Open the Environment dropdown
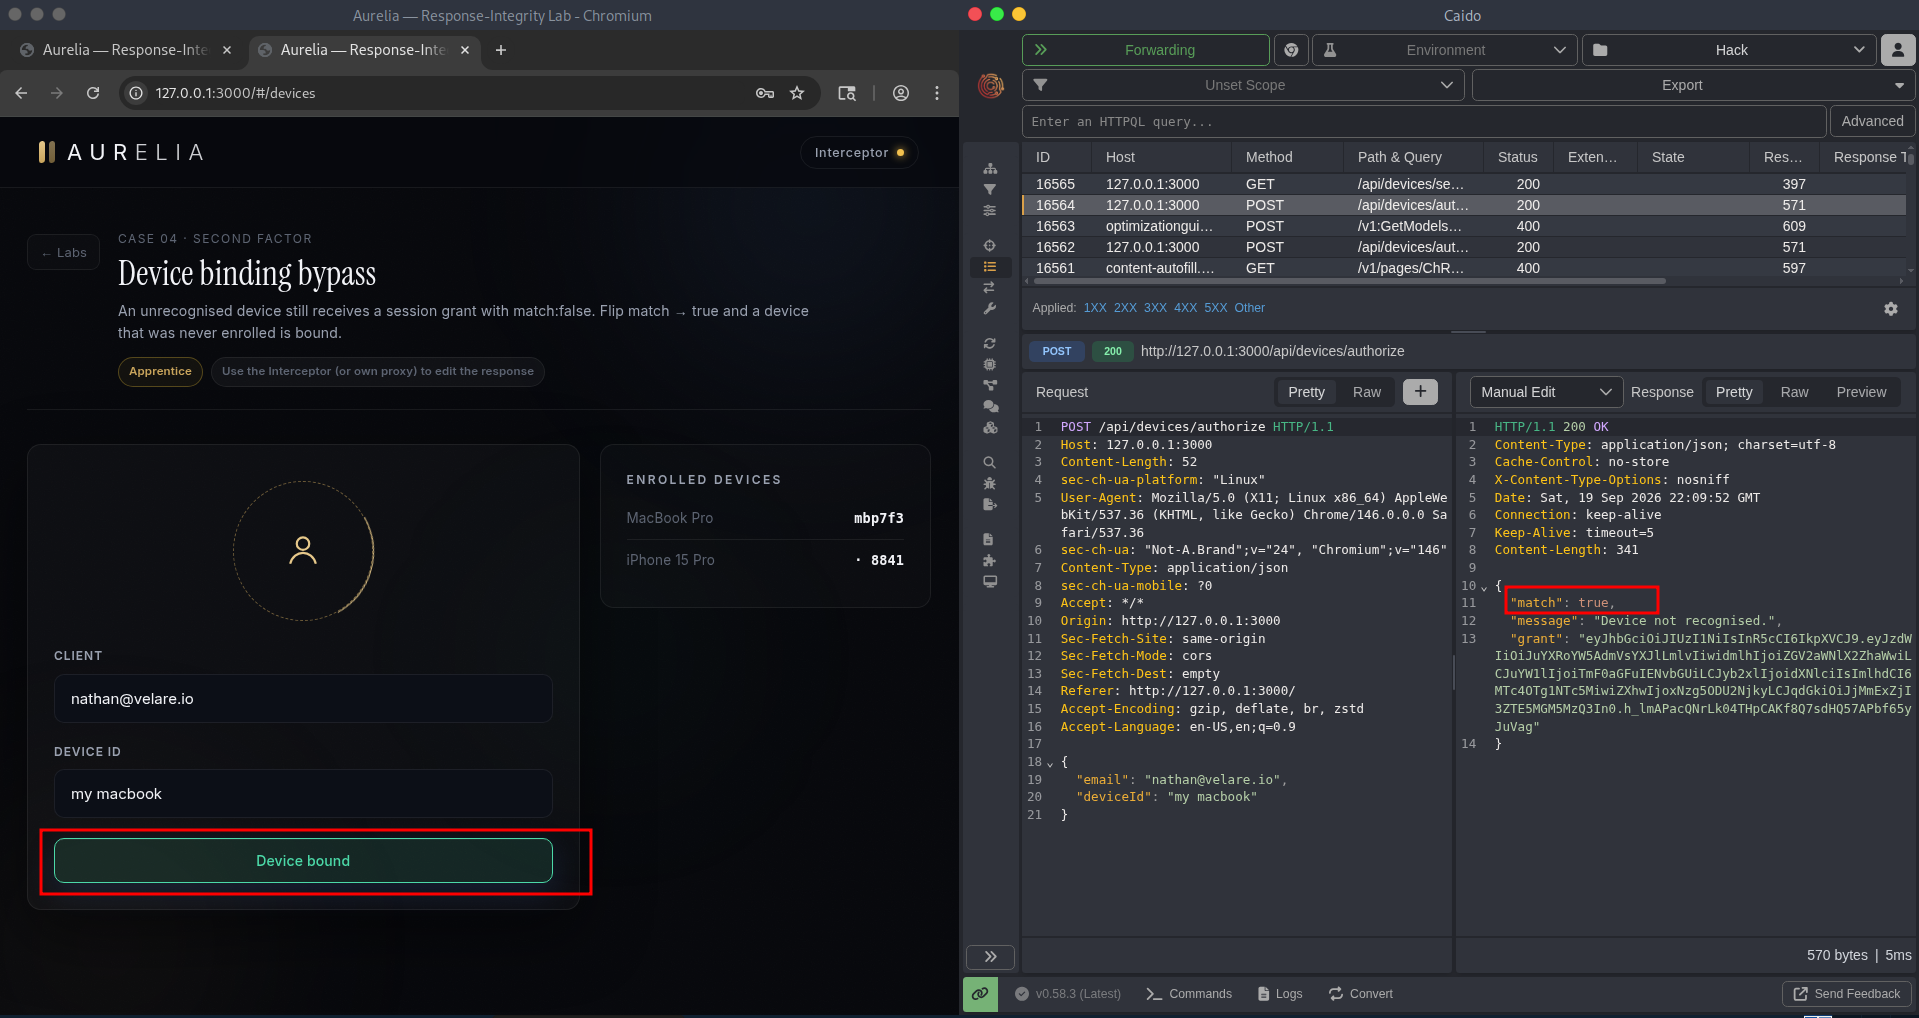The height and width of the screenshot is (1018, 1919). tap(1445, 50)
